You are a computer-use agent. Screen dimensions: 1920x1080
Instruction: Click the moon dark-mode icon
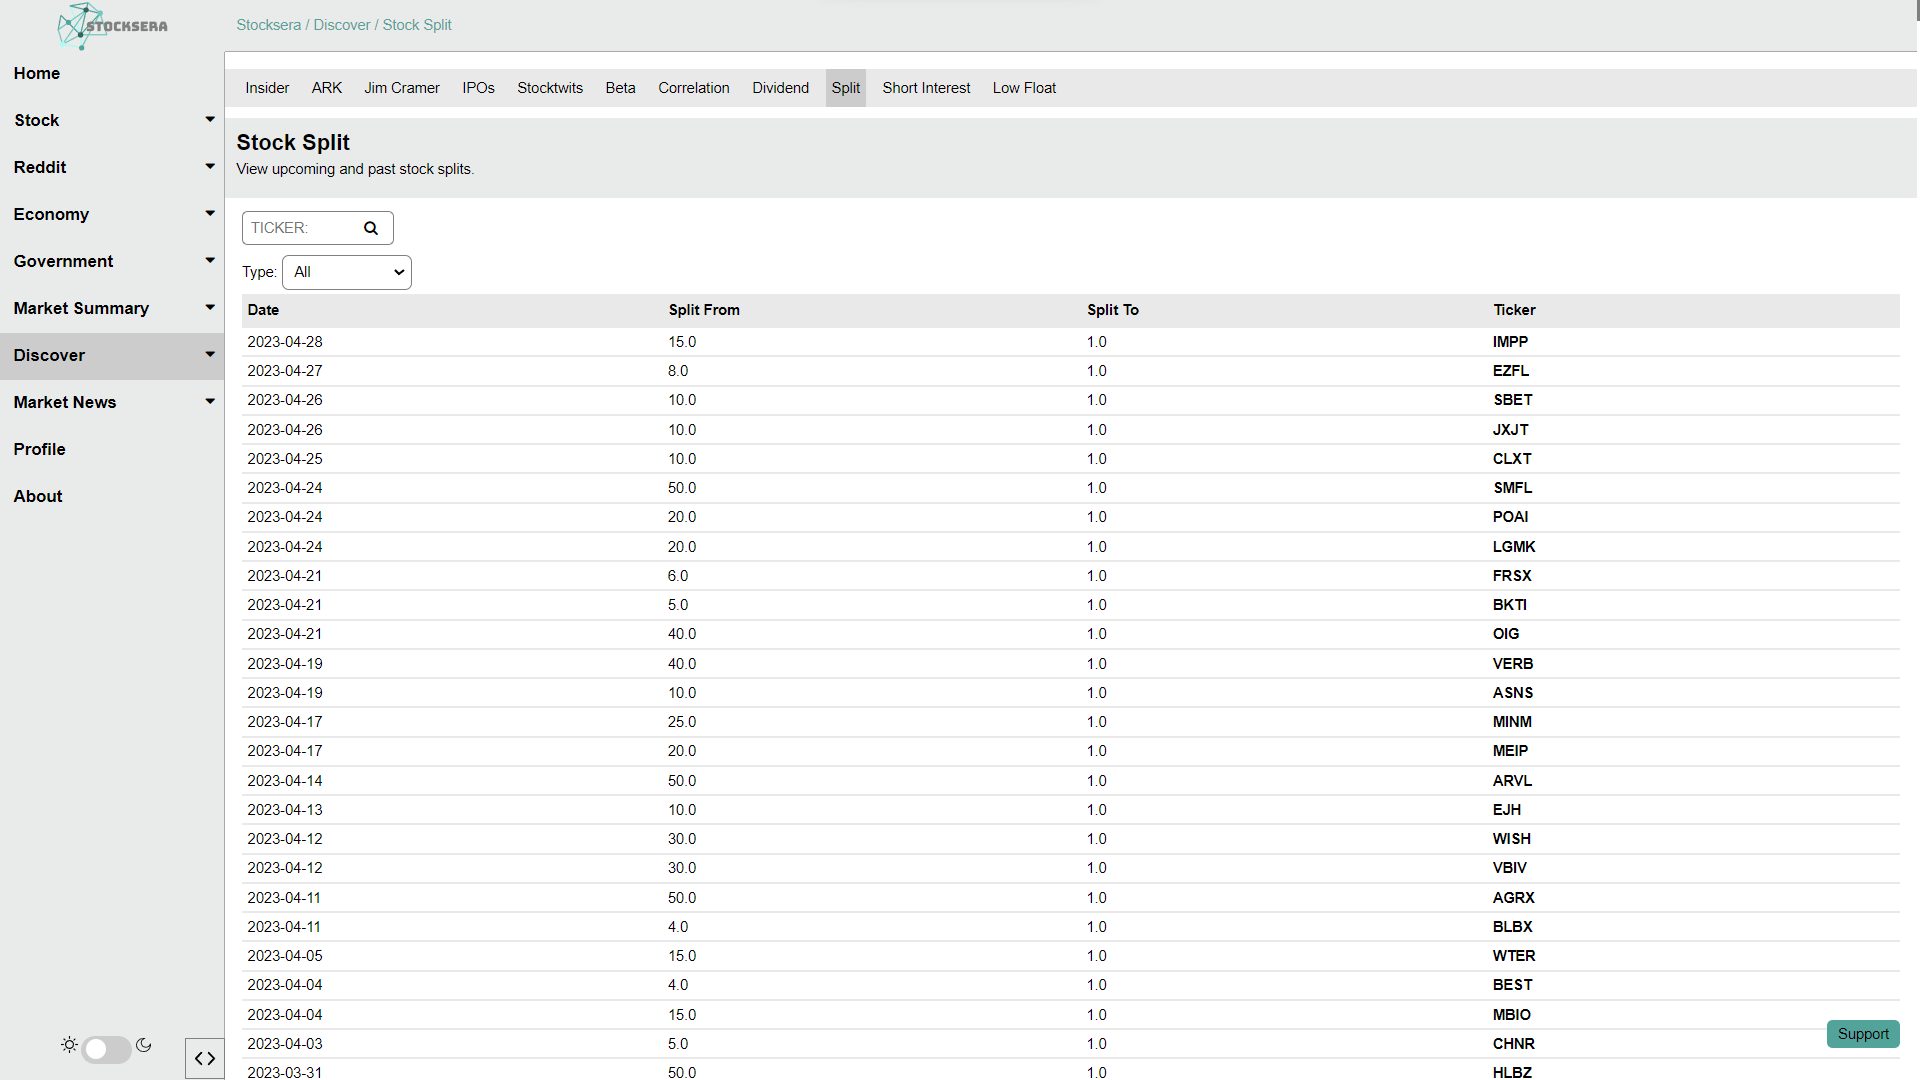144,1045
